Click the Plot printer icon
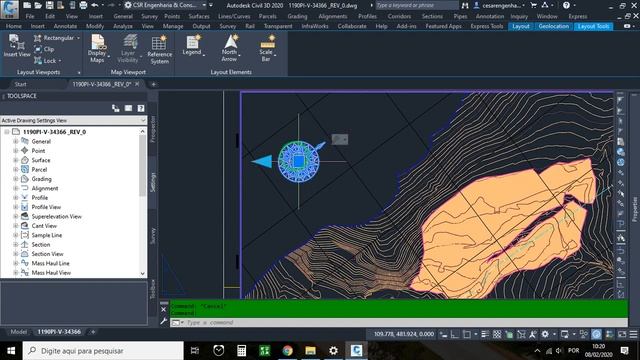 coord(83,5)
